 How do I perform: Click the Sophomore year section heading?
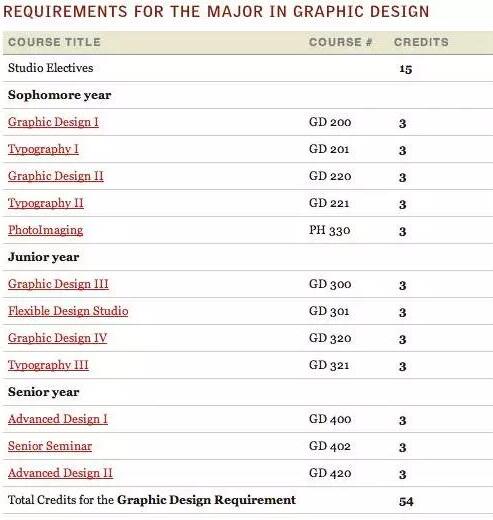pyautogui.click(x=60, y=95)
